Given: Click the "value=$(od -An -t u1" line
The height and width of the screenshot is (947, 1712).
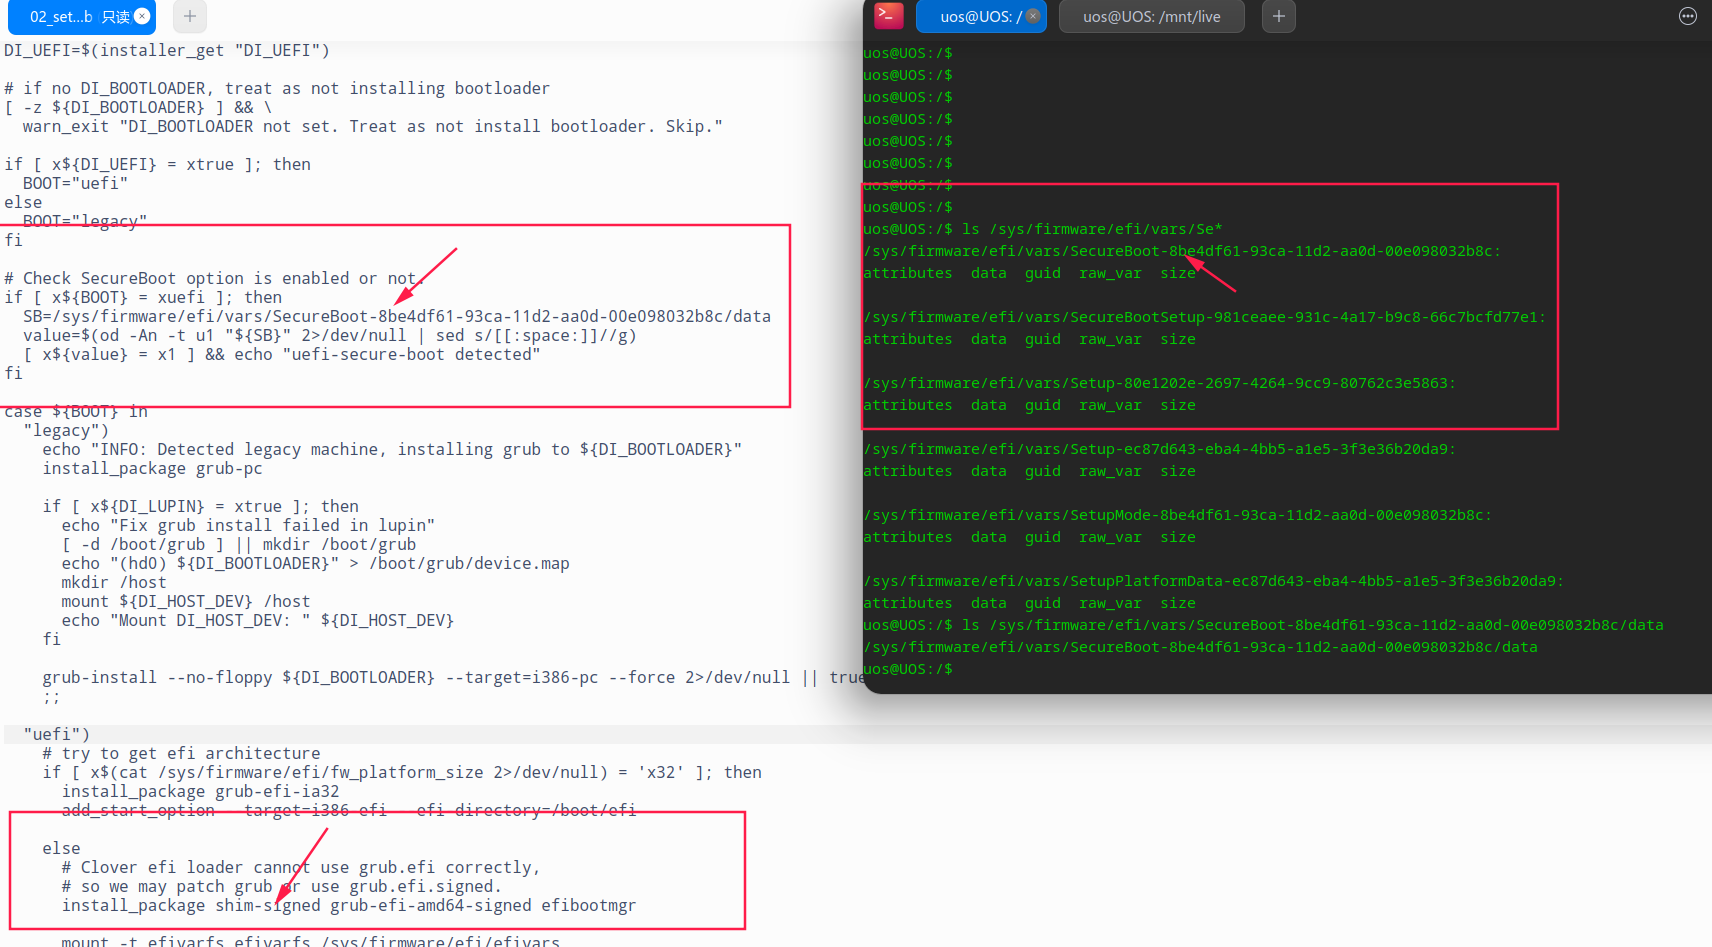Looking at the screenshot, I should (330, 335).
